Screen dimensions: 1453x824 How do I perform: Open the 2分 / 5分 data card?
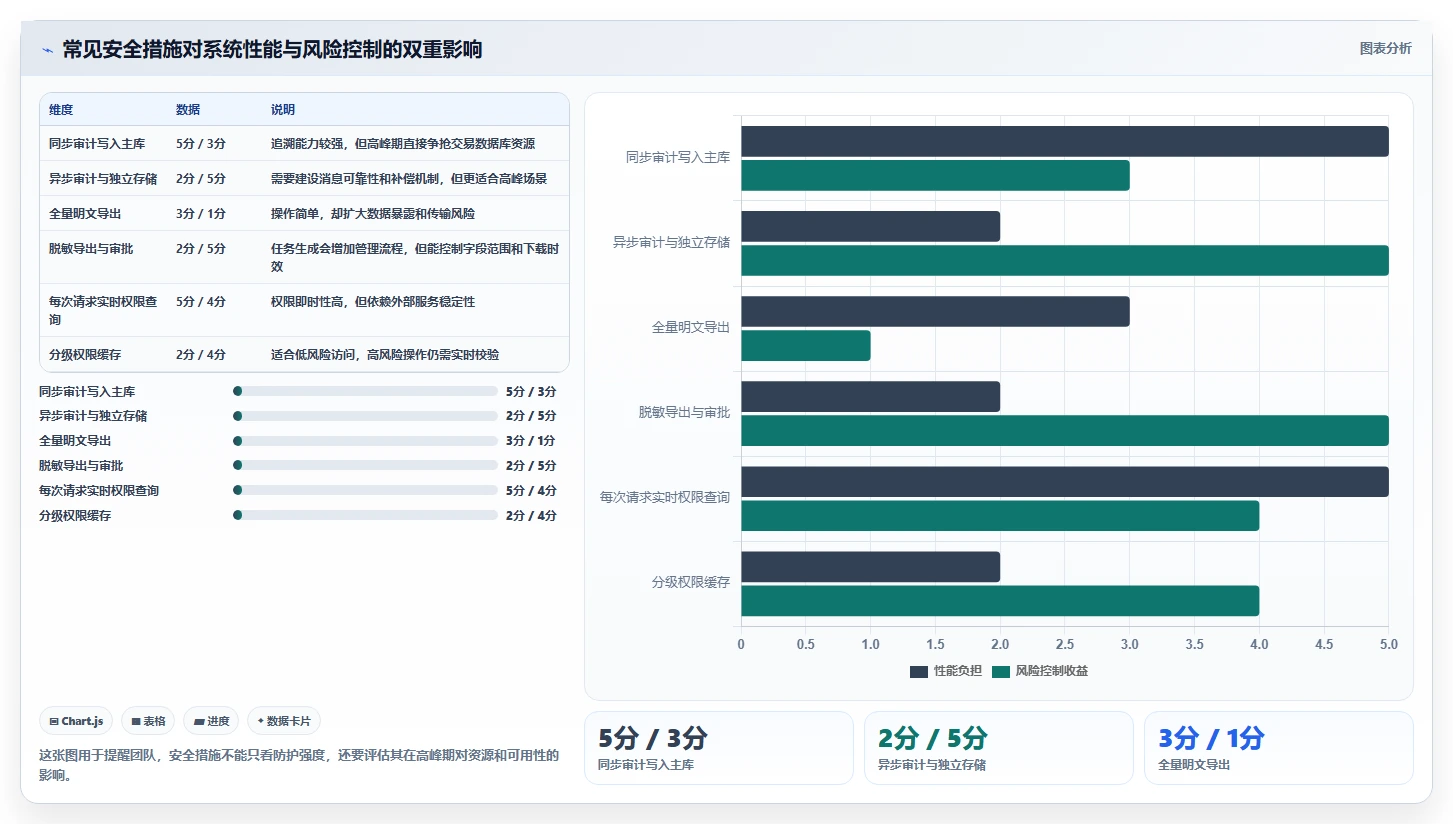click(x=998, y=748)
